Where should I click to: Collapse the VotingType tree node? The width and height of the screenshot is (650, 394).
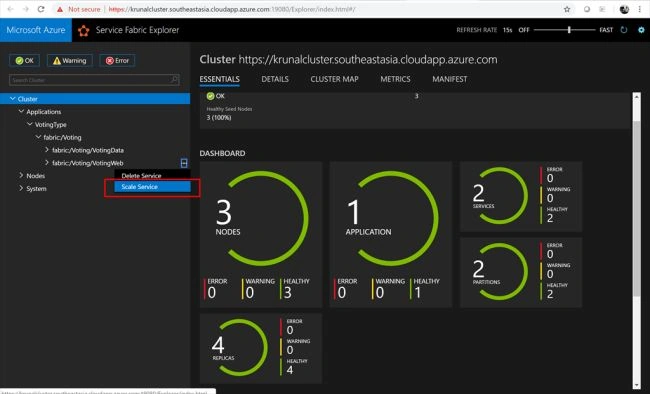[29, 124]
